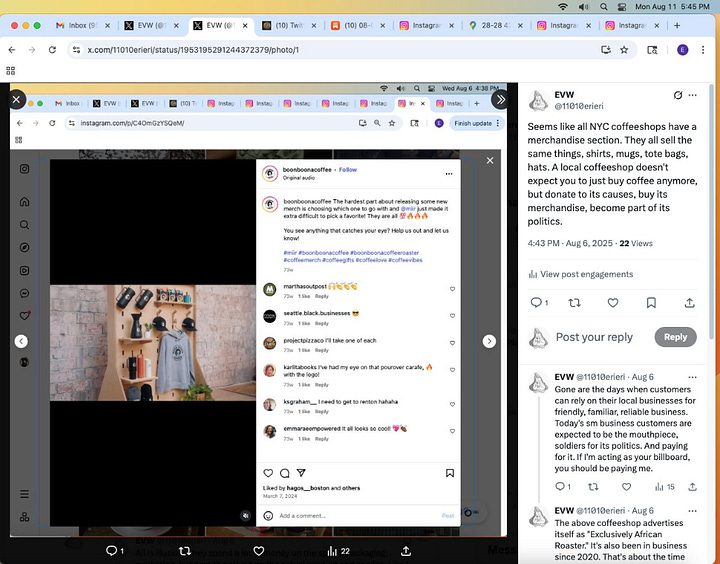
Task: Open Spotlight search in the macOS menu bar
Action: click(604, 7)
